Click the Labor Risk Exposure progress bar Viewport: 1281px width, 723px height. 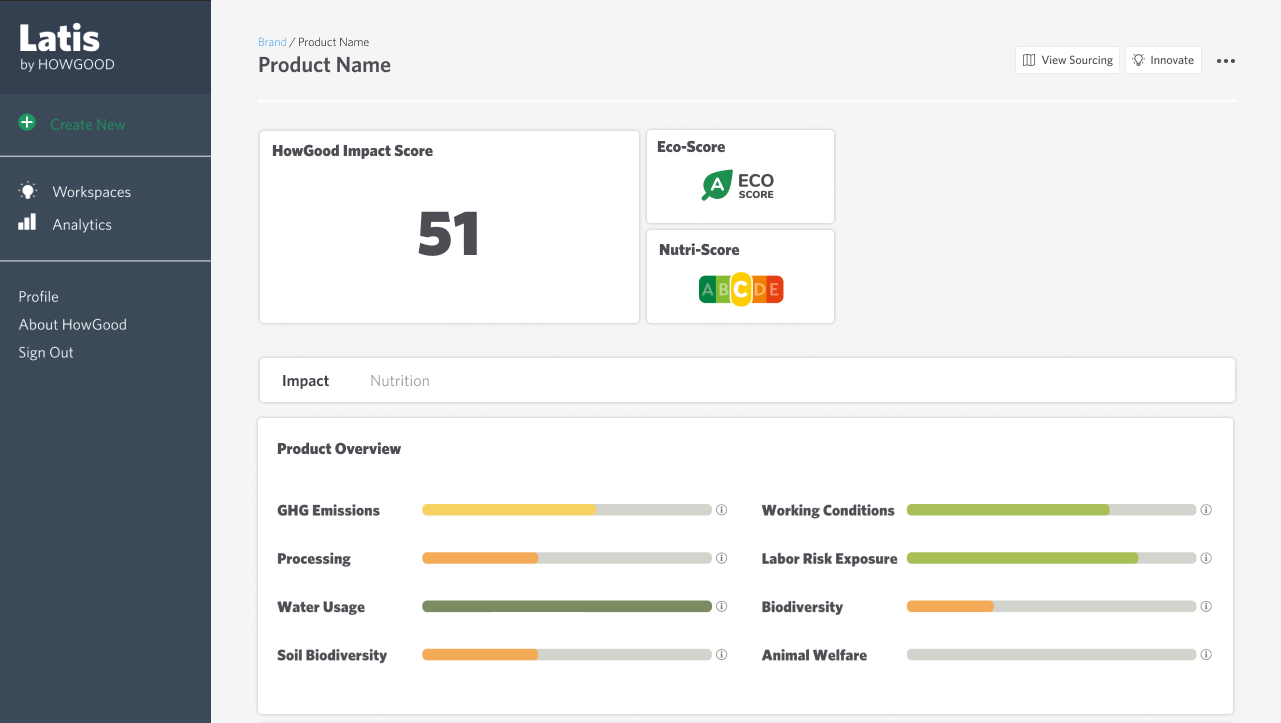tap(1051, 558)
